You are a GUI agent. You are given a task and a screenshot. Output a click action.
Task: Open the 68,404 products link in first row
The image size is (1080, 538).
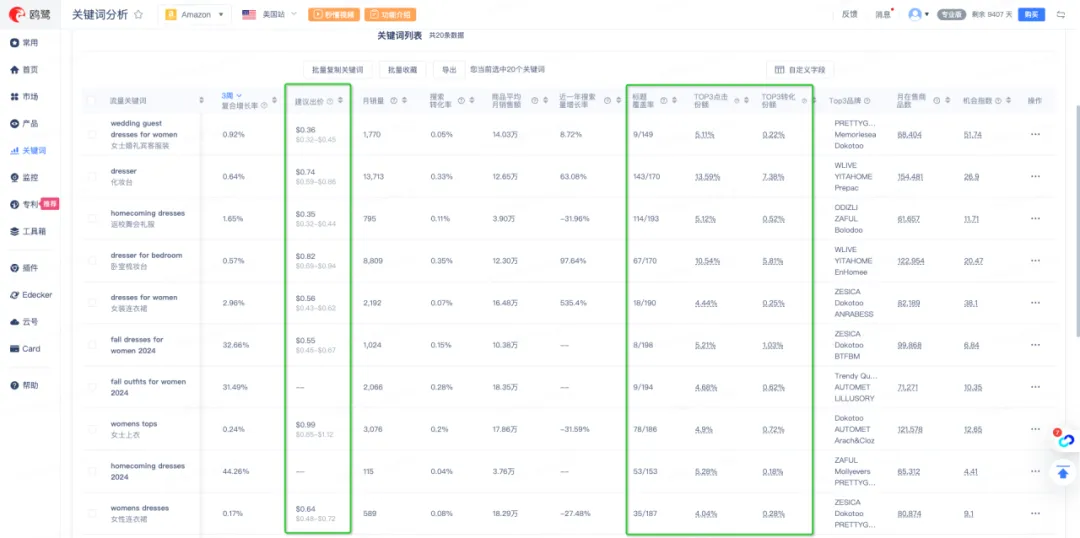(x=909, y=134)
